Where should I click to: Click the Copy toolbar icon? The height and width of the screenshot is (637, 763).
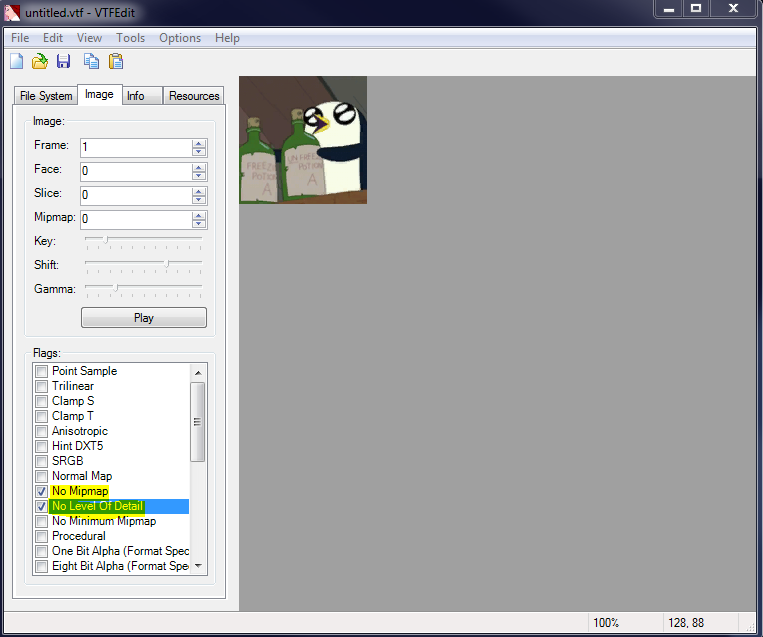91,61
